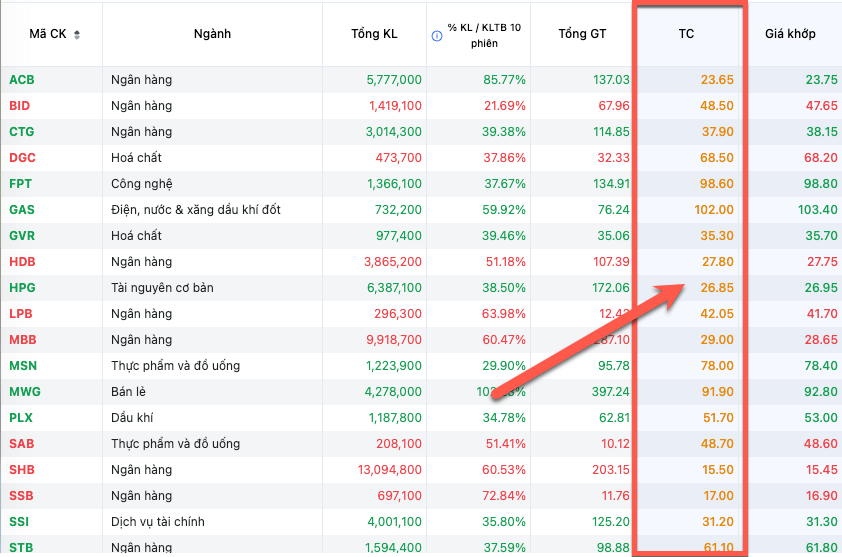Image resolution: width=842 pixels, height=557 pixels.
Task: Click Điện, nước & xăng dầu khí đốt
Action: tap(195, 209)
